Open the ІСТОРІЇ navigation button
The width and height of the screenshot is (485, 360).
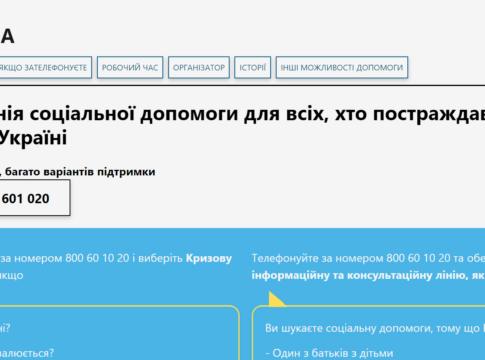[252, 67]
